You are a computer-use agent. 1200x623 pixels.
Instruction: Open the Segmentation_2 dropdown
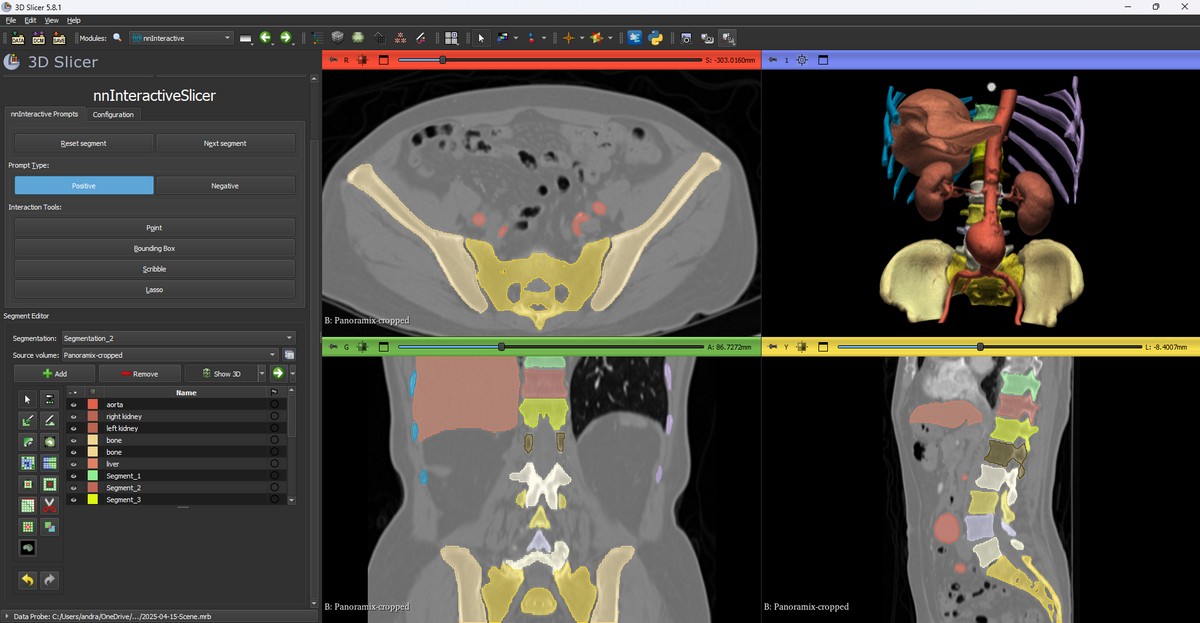[178, 338]
